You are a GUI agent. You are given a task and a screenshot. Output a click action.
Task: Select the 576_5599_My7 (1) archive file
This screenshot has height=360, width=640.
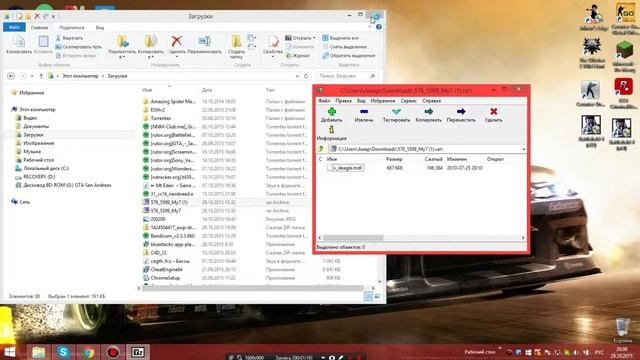(165, 202)
